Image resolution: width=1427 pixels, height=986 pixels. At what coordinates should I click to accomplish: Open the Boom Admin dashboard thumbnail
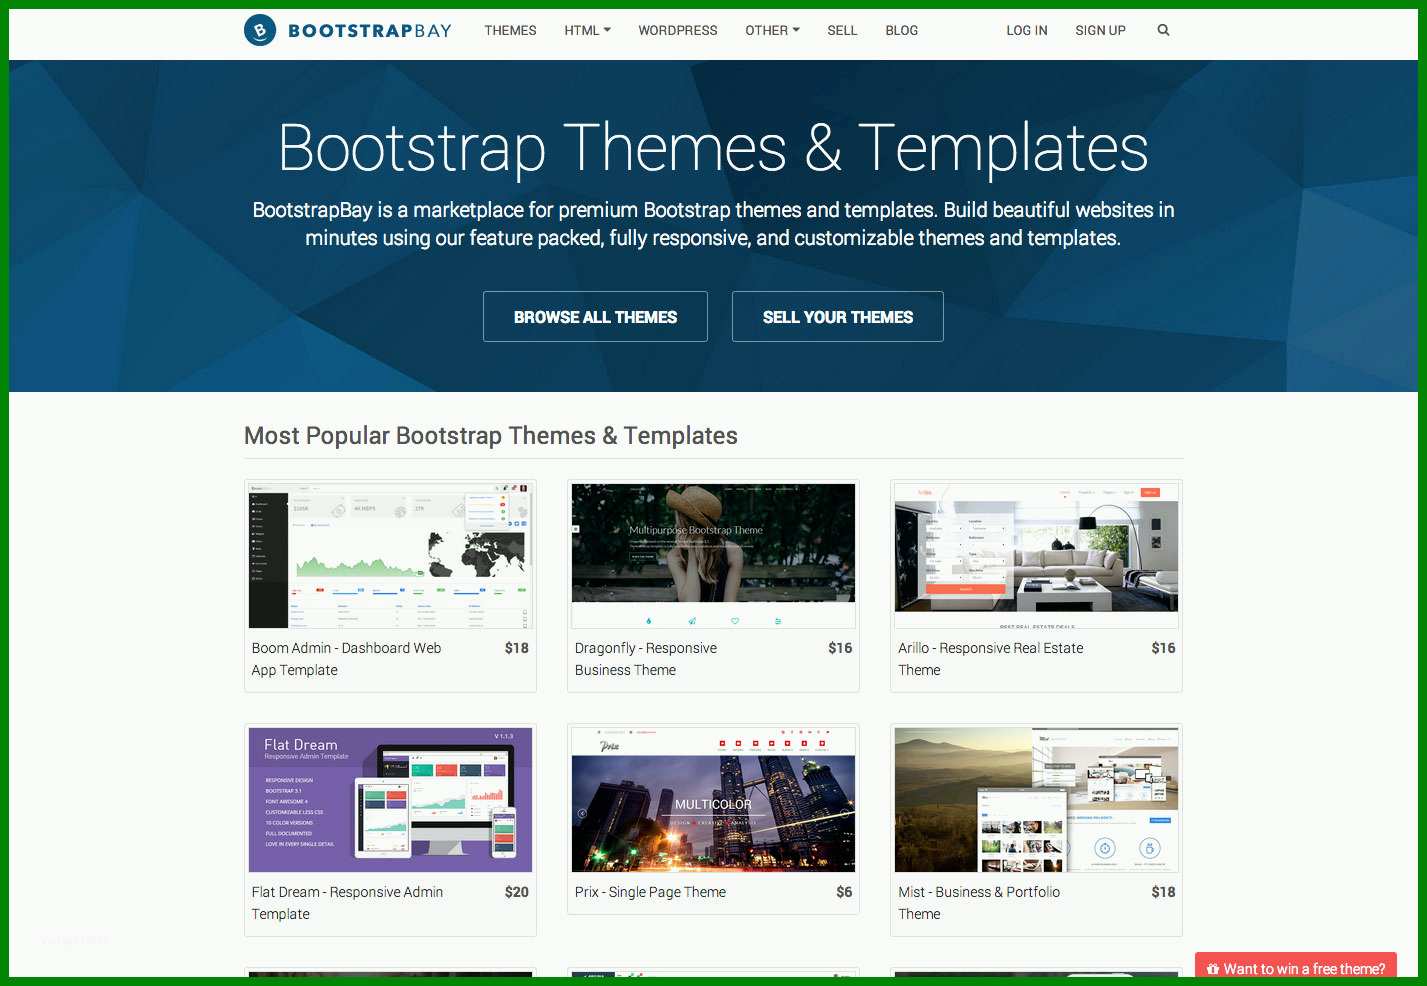(390, 556)
